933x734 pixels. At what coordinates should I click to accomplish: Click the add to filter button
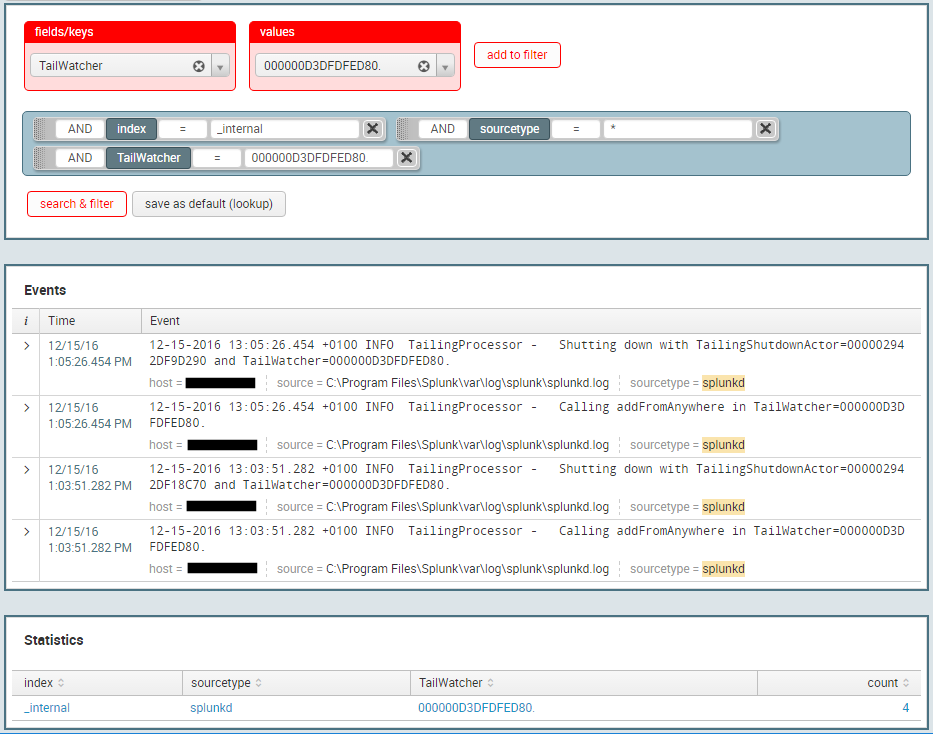517,55
